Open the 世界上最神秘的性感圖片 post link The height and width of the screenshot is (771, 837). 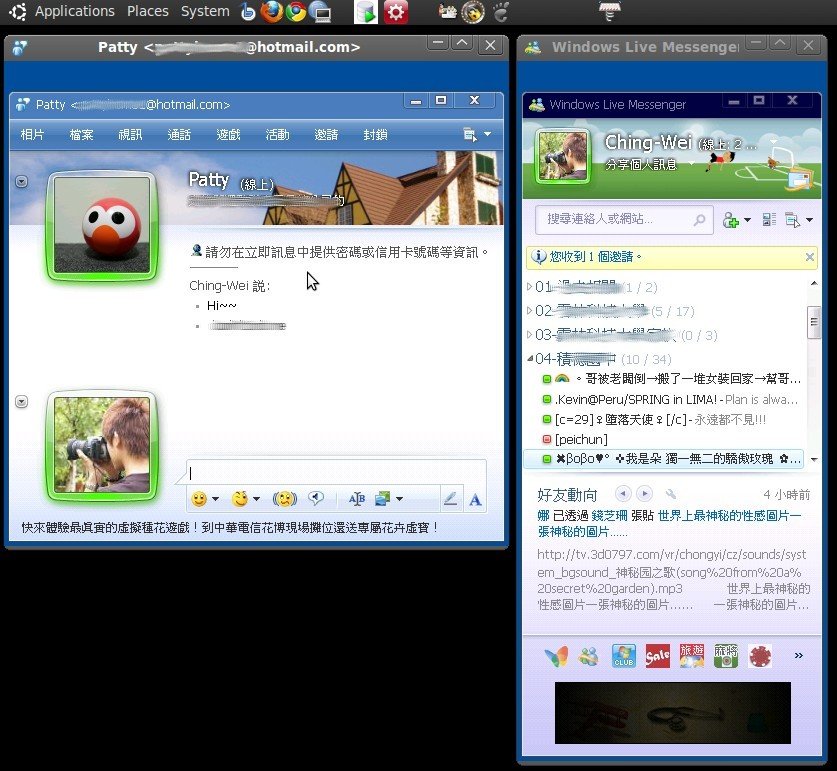tap(669, 523)
